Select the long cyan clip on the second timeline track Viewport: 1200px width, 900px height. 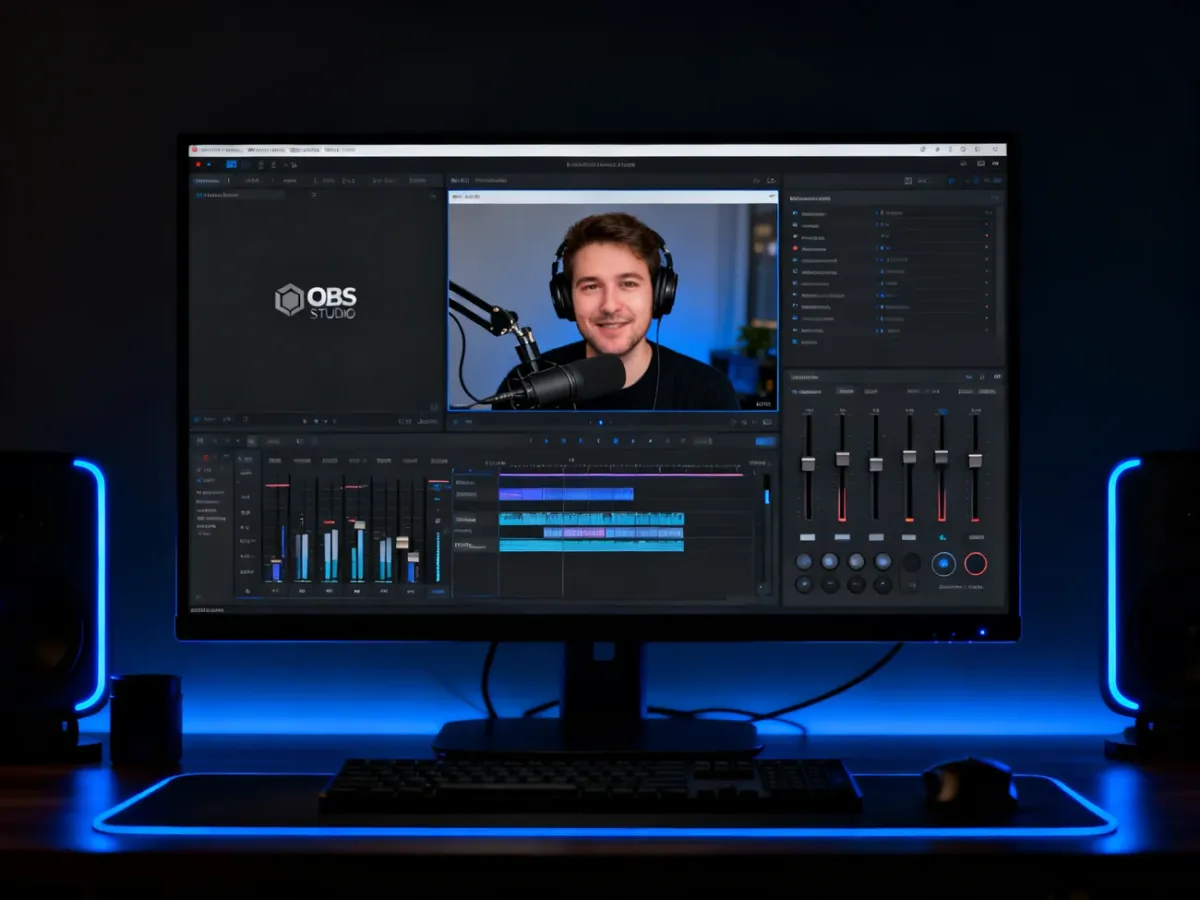(591, 519)
